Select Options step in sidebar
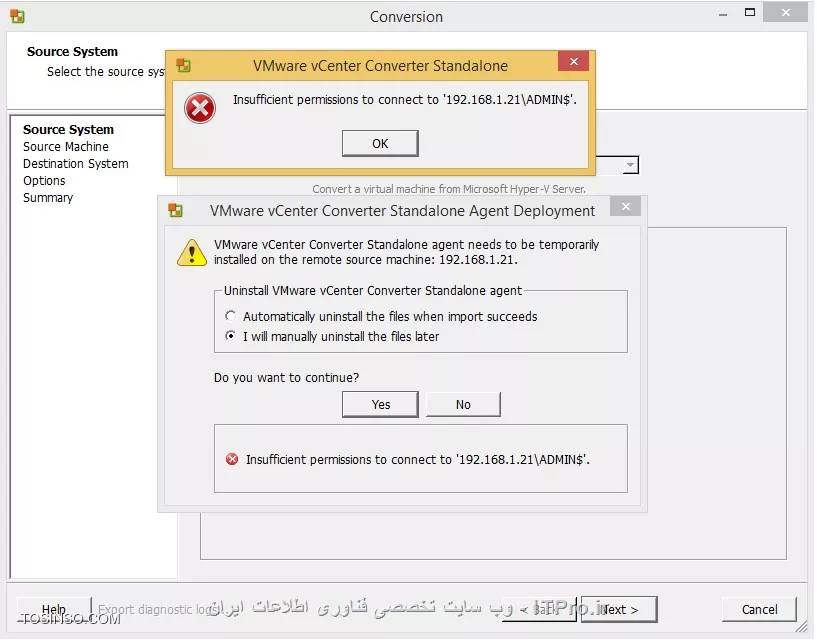The image size is (817, 640). pos(44,181)
